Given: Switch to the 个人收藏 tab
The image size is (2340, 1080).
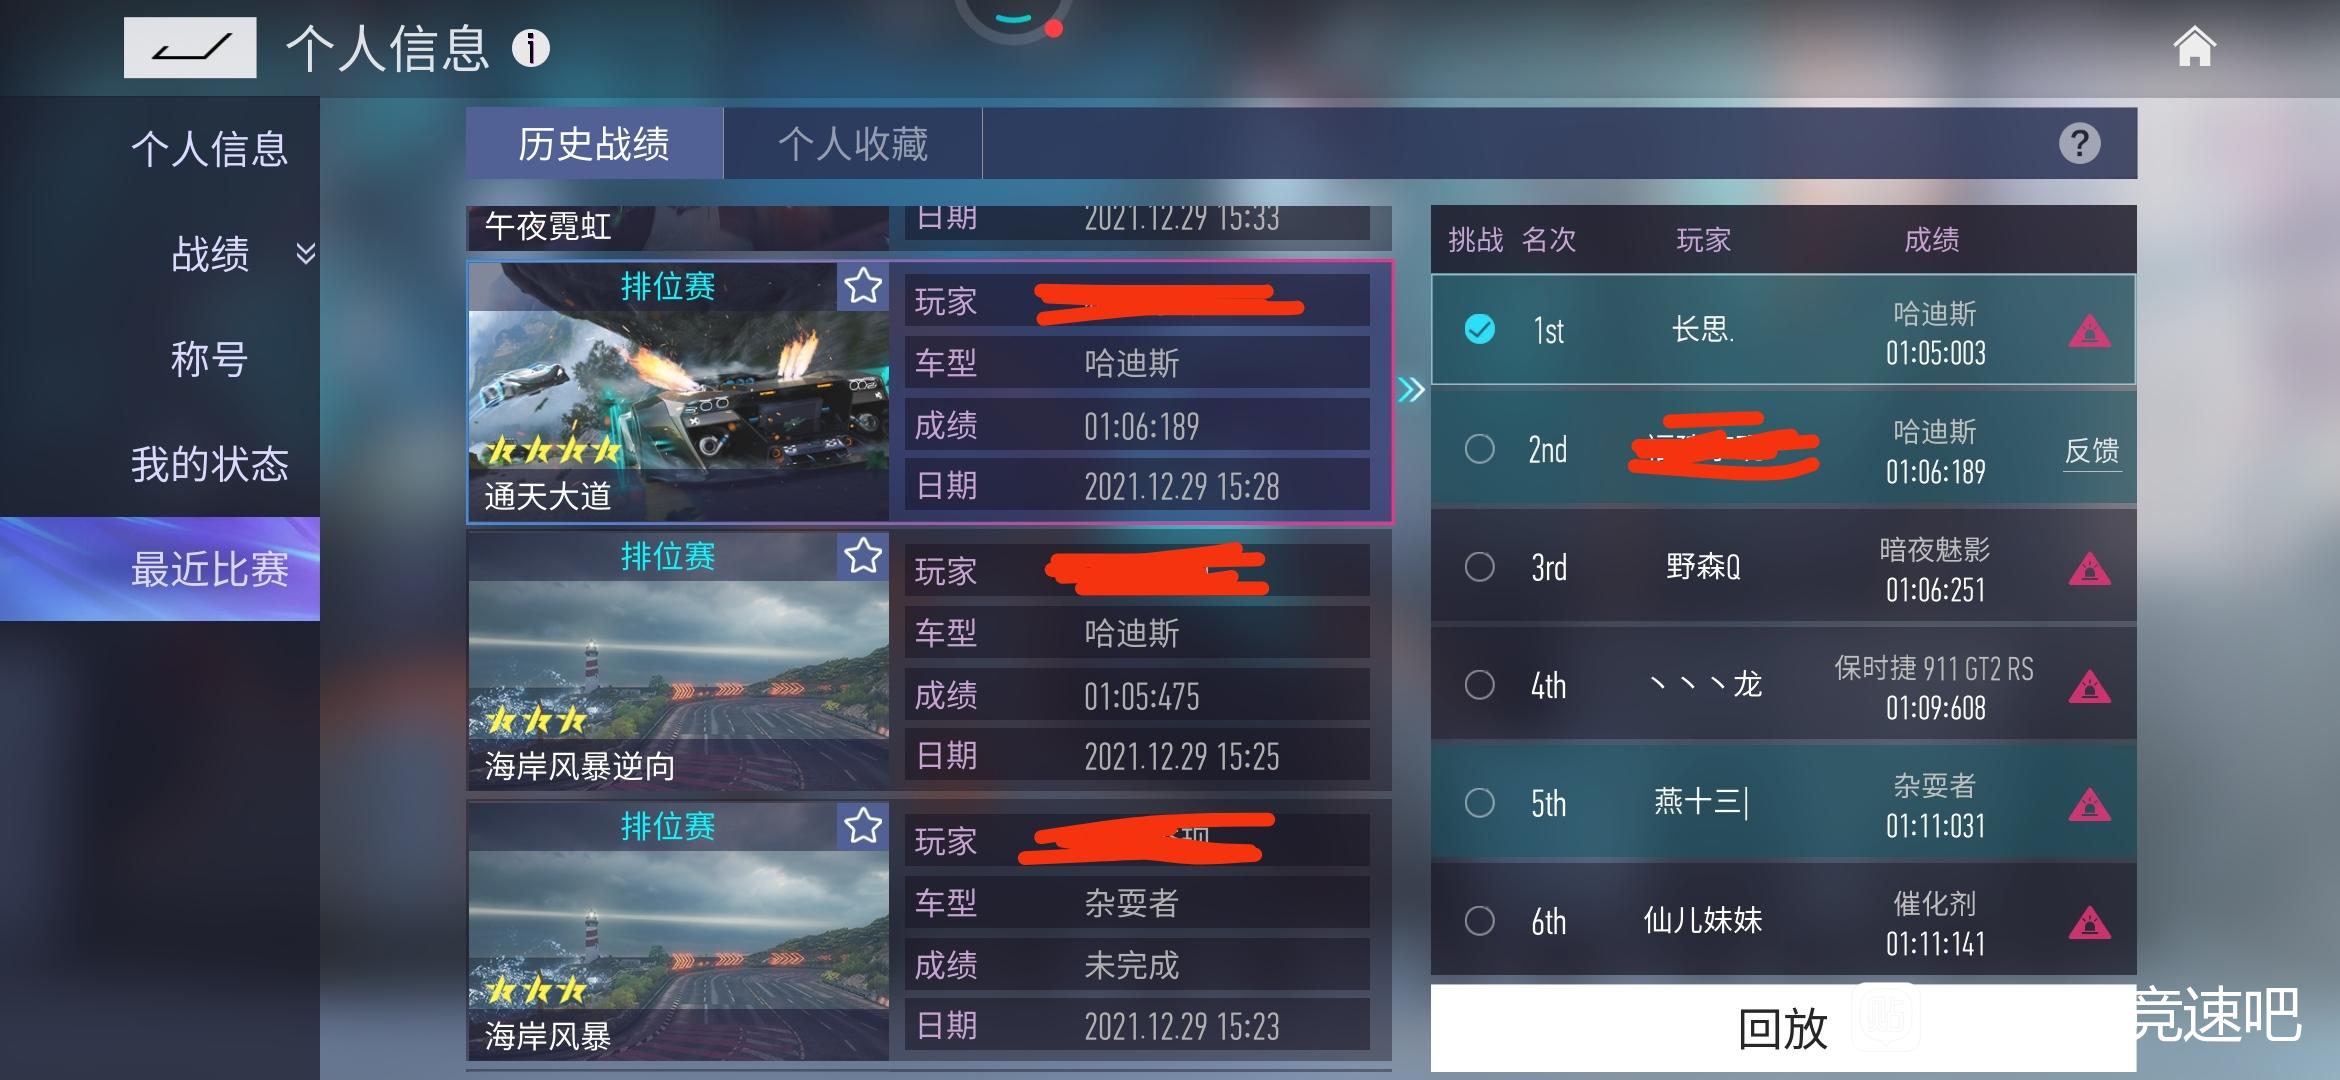Looking at the screenshot, I should click(x=853, y=143).
